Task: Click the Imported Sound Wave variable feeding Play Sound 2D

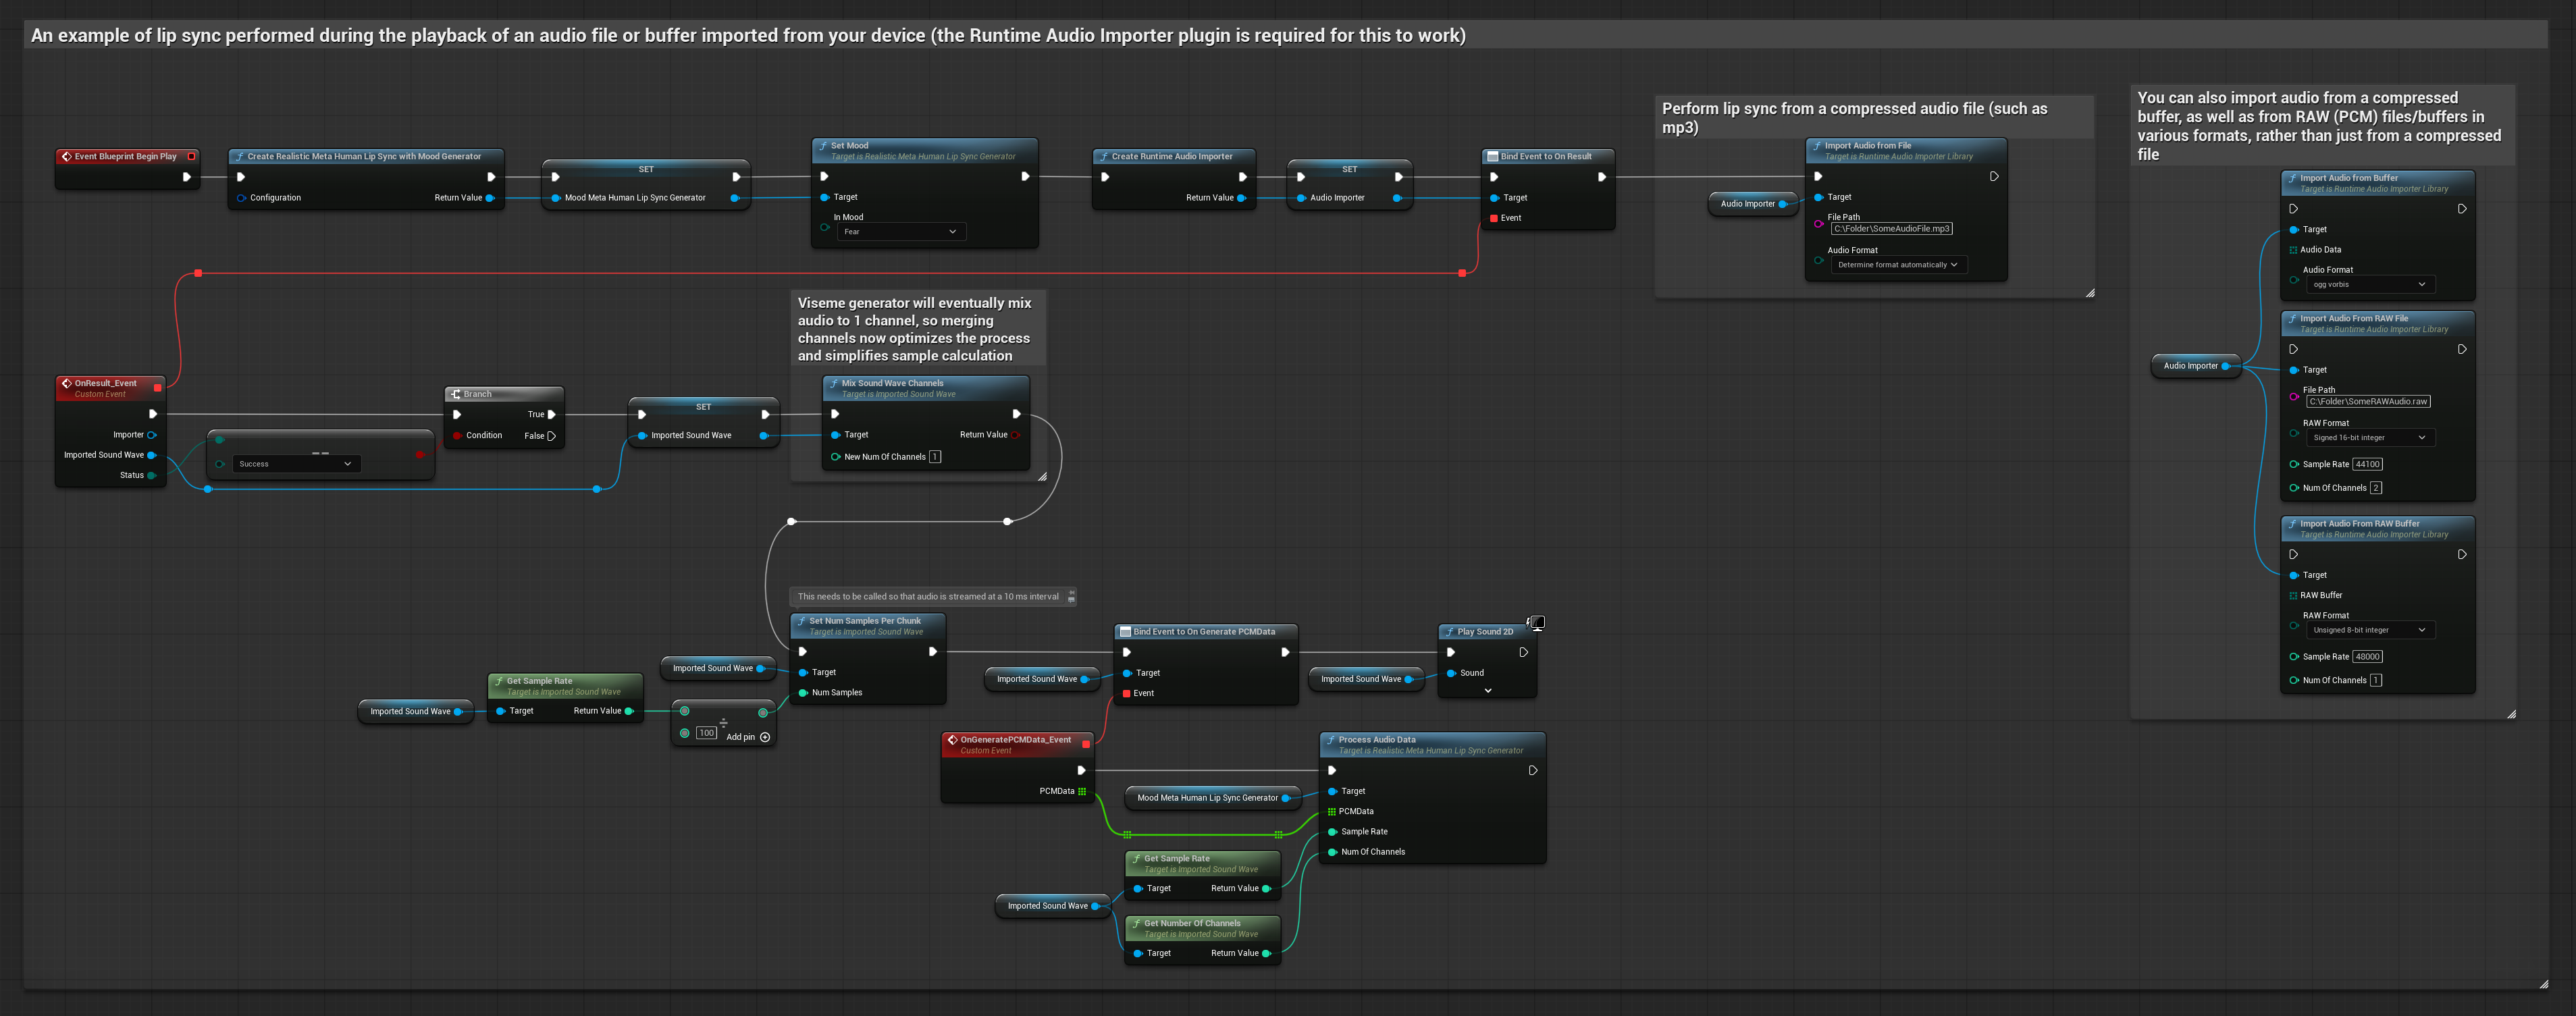Action: tap(1360, 679)
